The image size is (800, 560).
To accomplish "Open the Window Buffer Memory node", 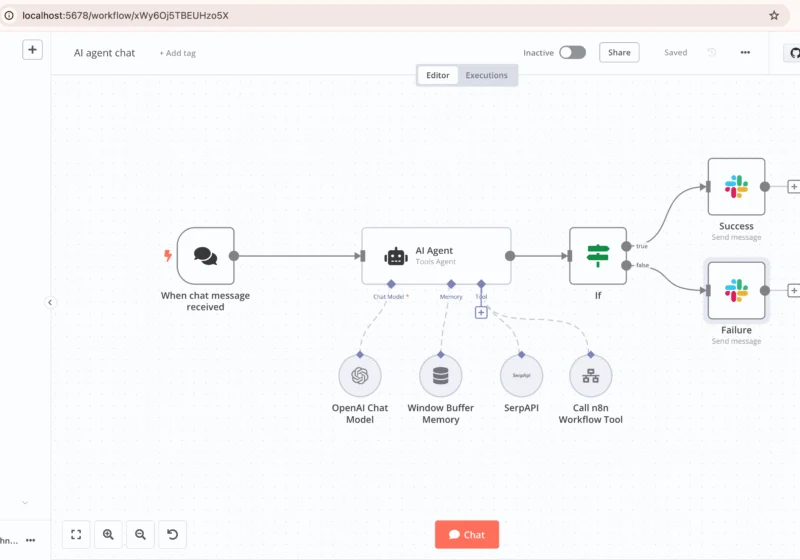I will coord(440,376).
